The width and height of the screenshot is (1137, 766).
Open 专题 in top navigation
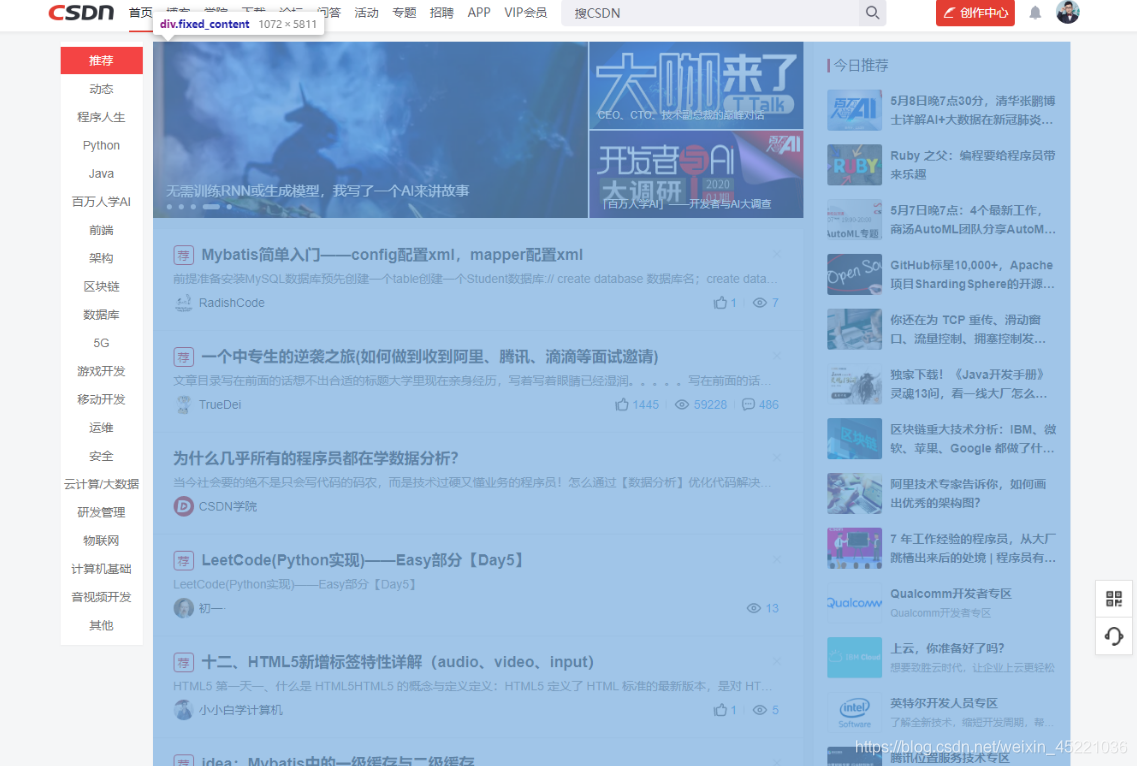[x=404, y=12]
